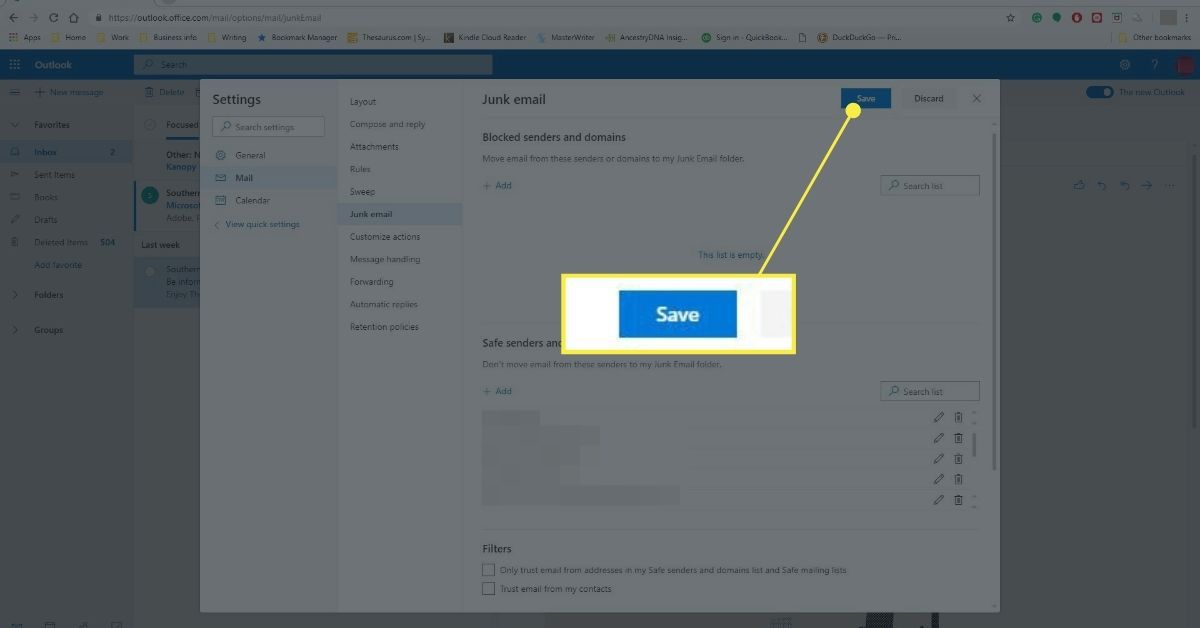The width and height of the screenshot is (1200, 628).
Task: Edit the bottommost safe sender entry
Action: tap(939, 499)
